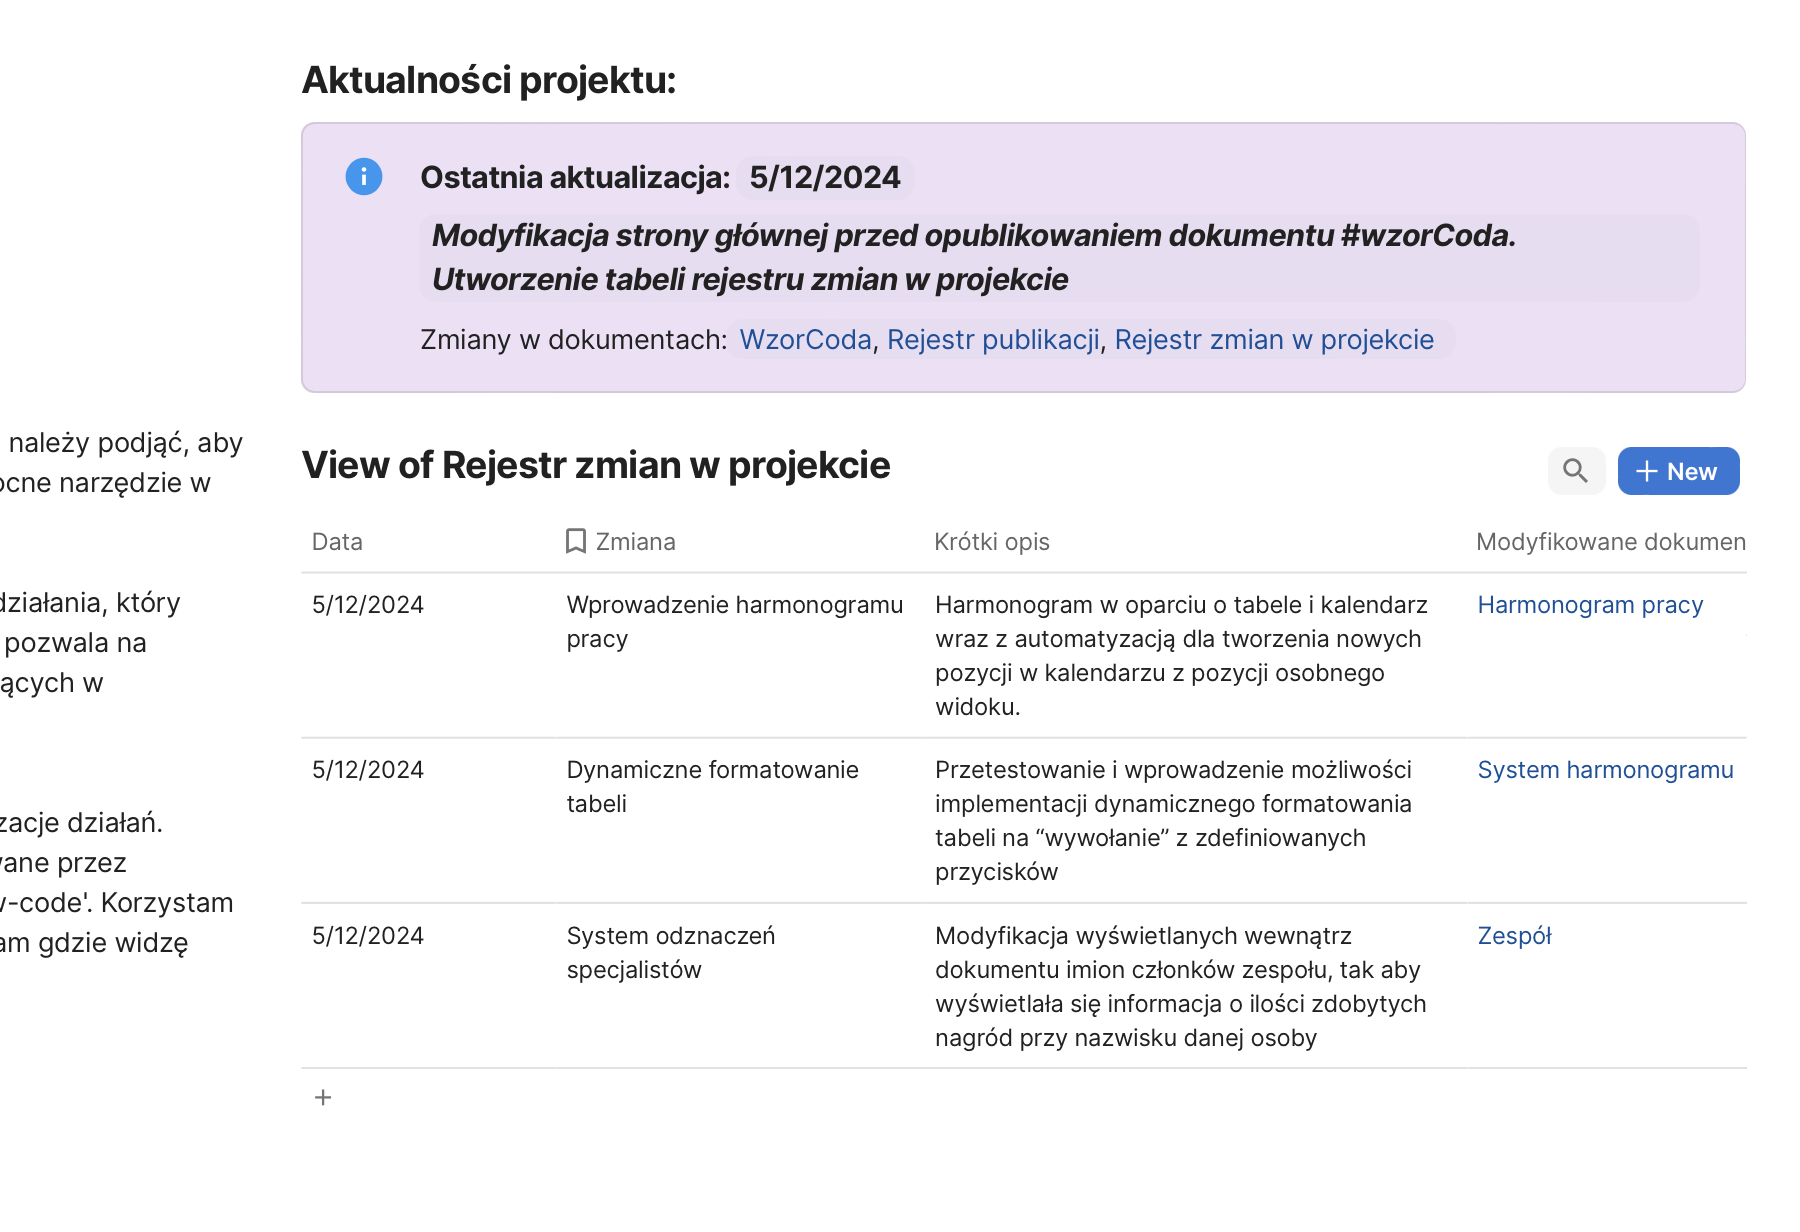Open Rejestr zmian w projekcie link

tap(1274, 340)
